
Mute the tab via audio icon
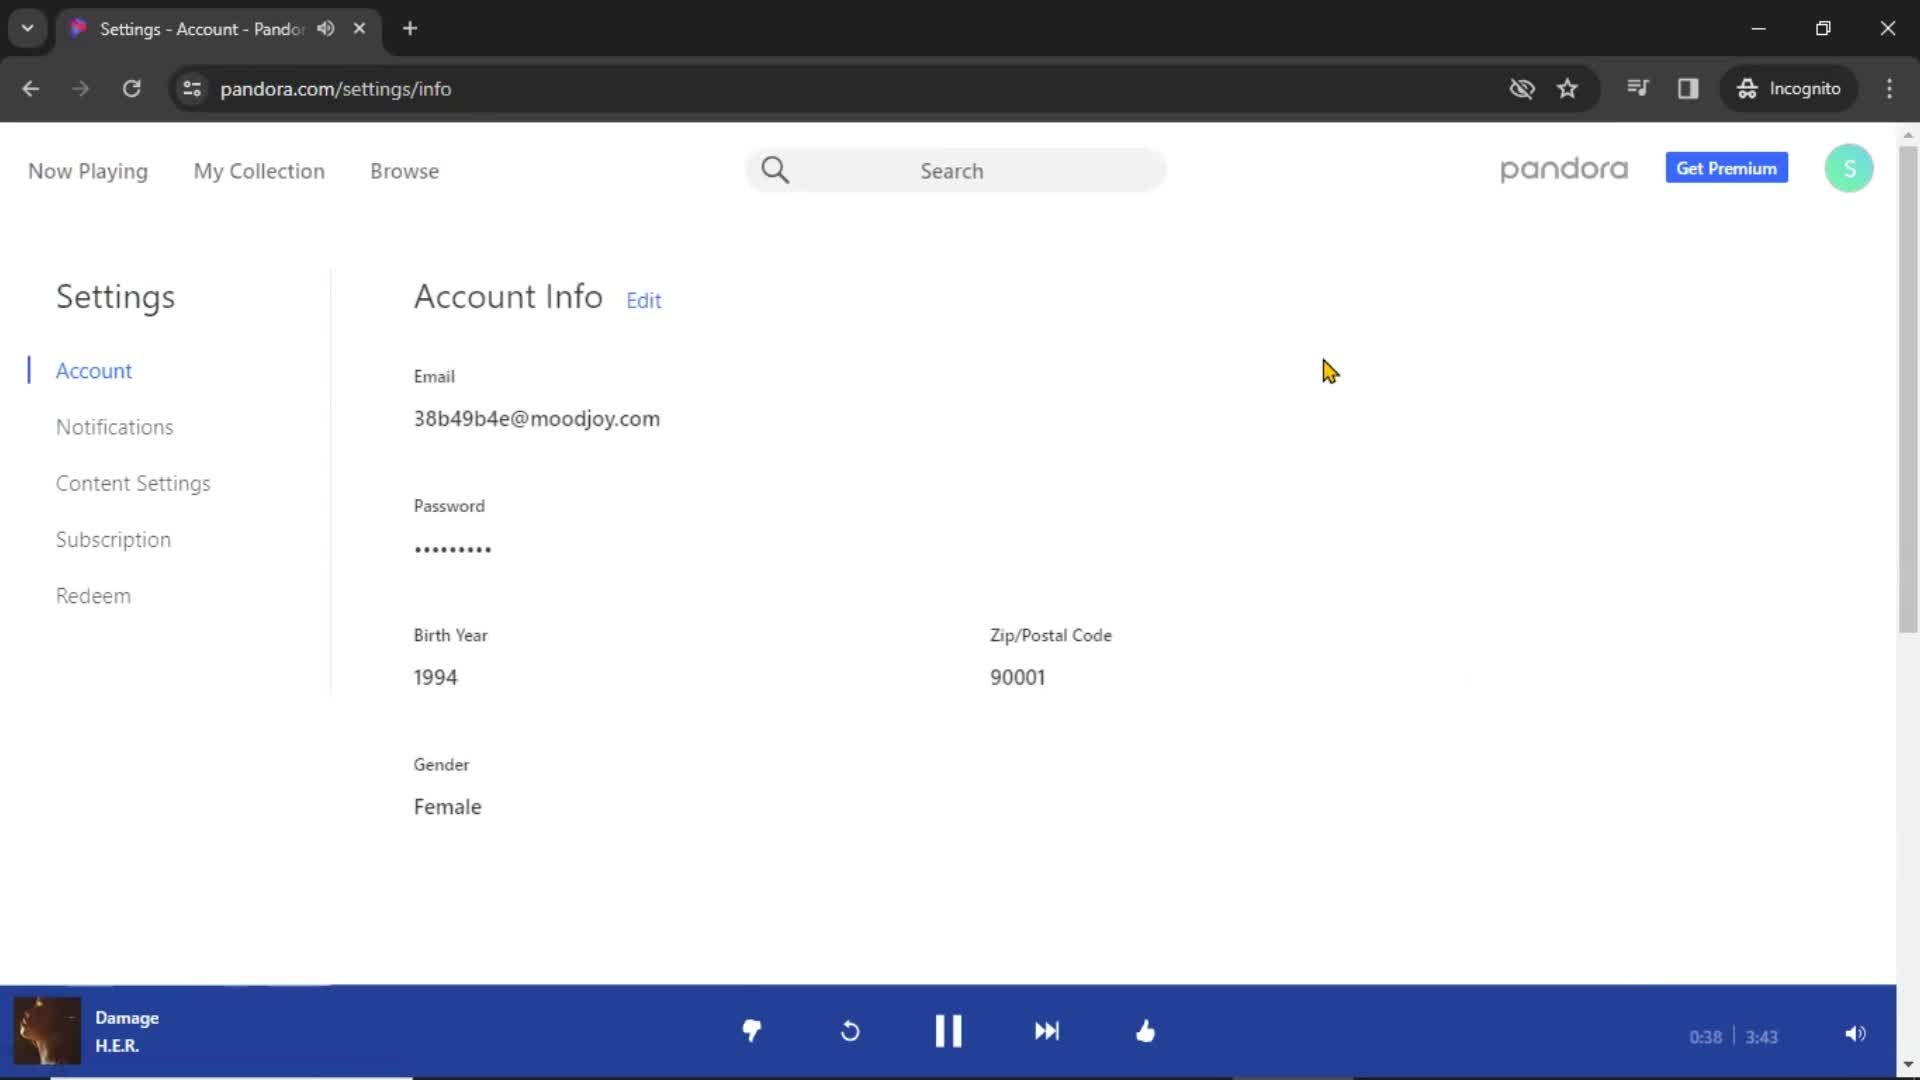click(x=326, y=28)
